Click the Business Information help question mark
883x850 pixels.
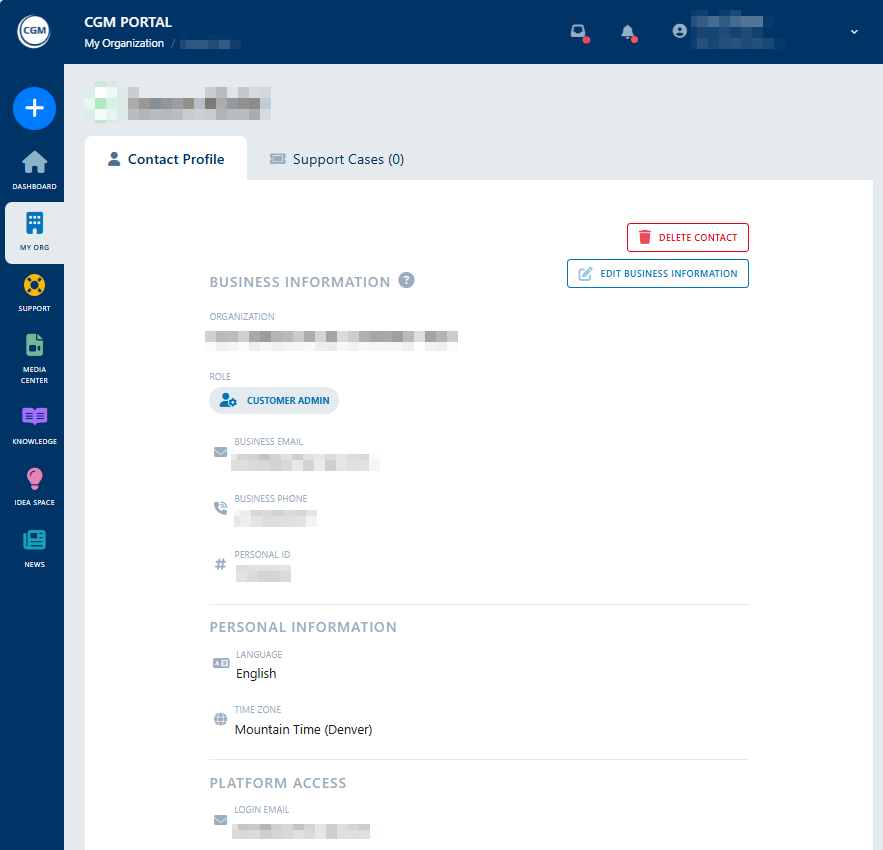point(406,280)
